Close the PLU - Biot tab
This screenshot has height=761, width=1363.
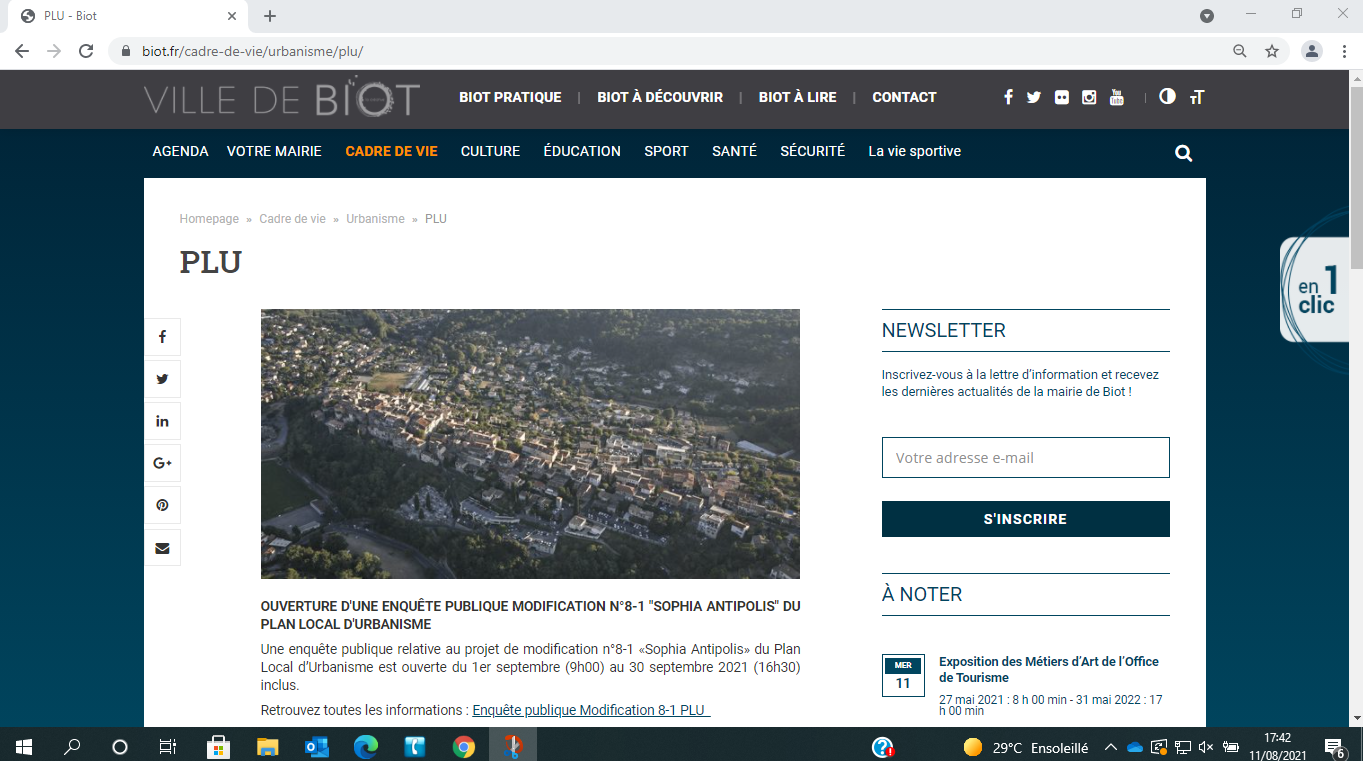tap(232, 16)
